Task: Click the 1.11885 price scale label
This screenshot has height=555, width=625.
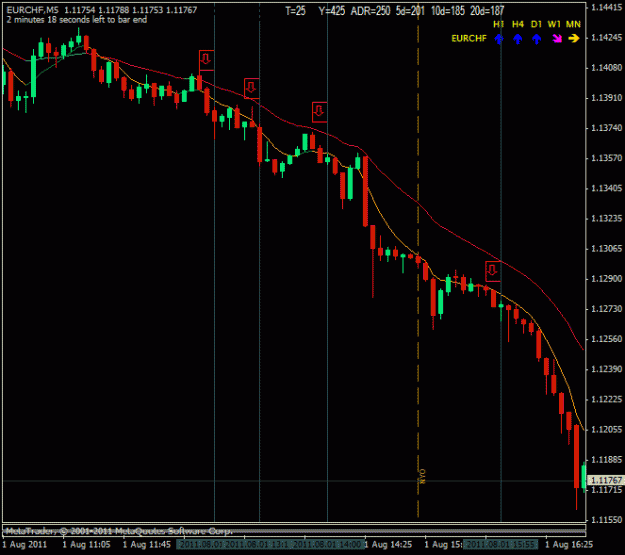Action: click(x=606, y=460)
